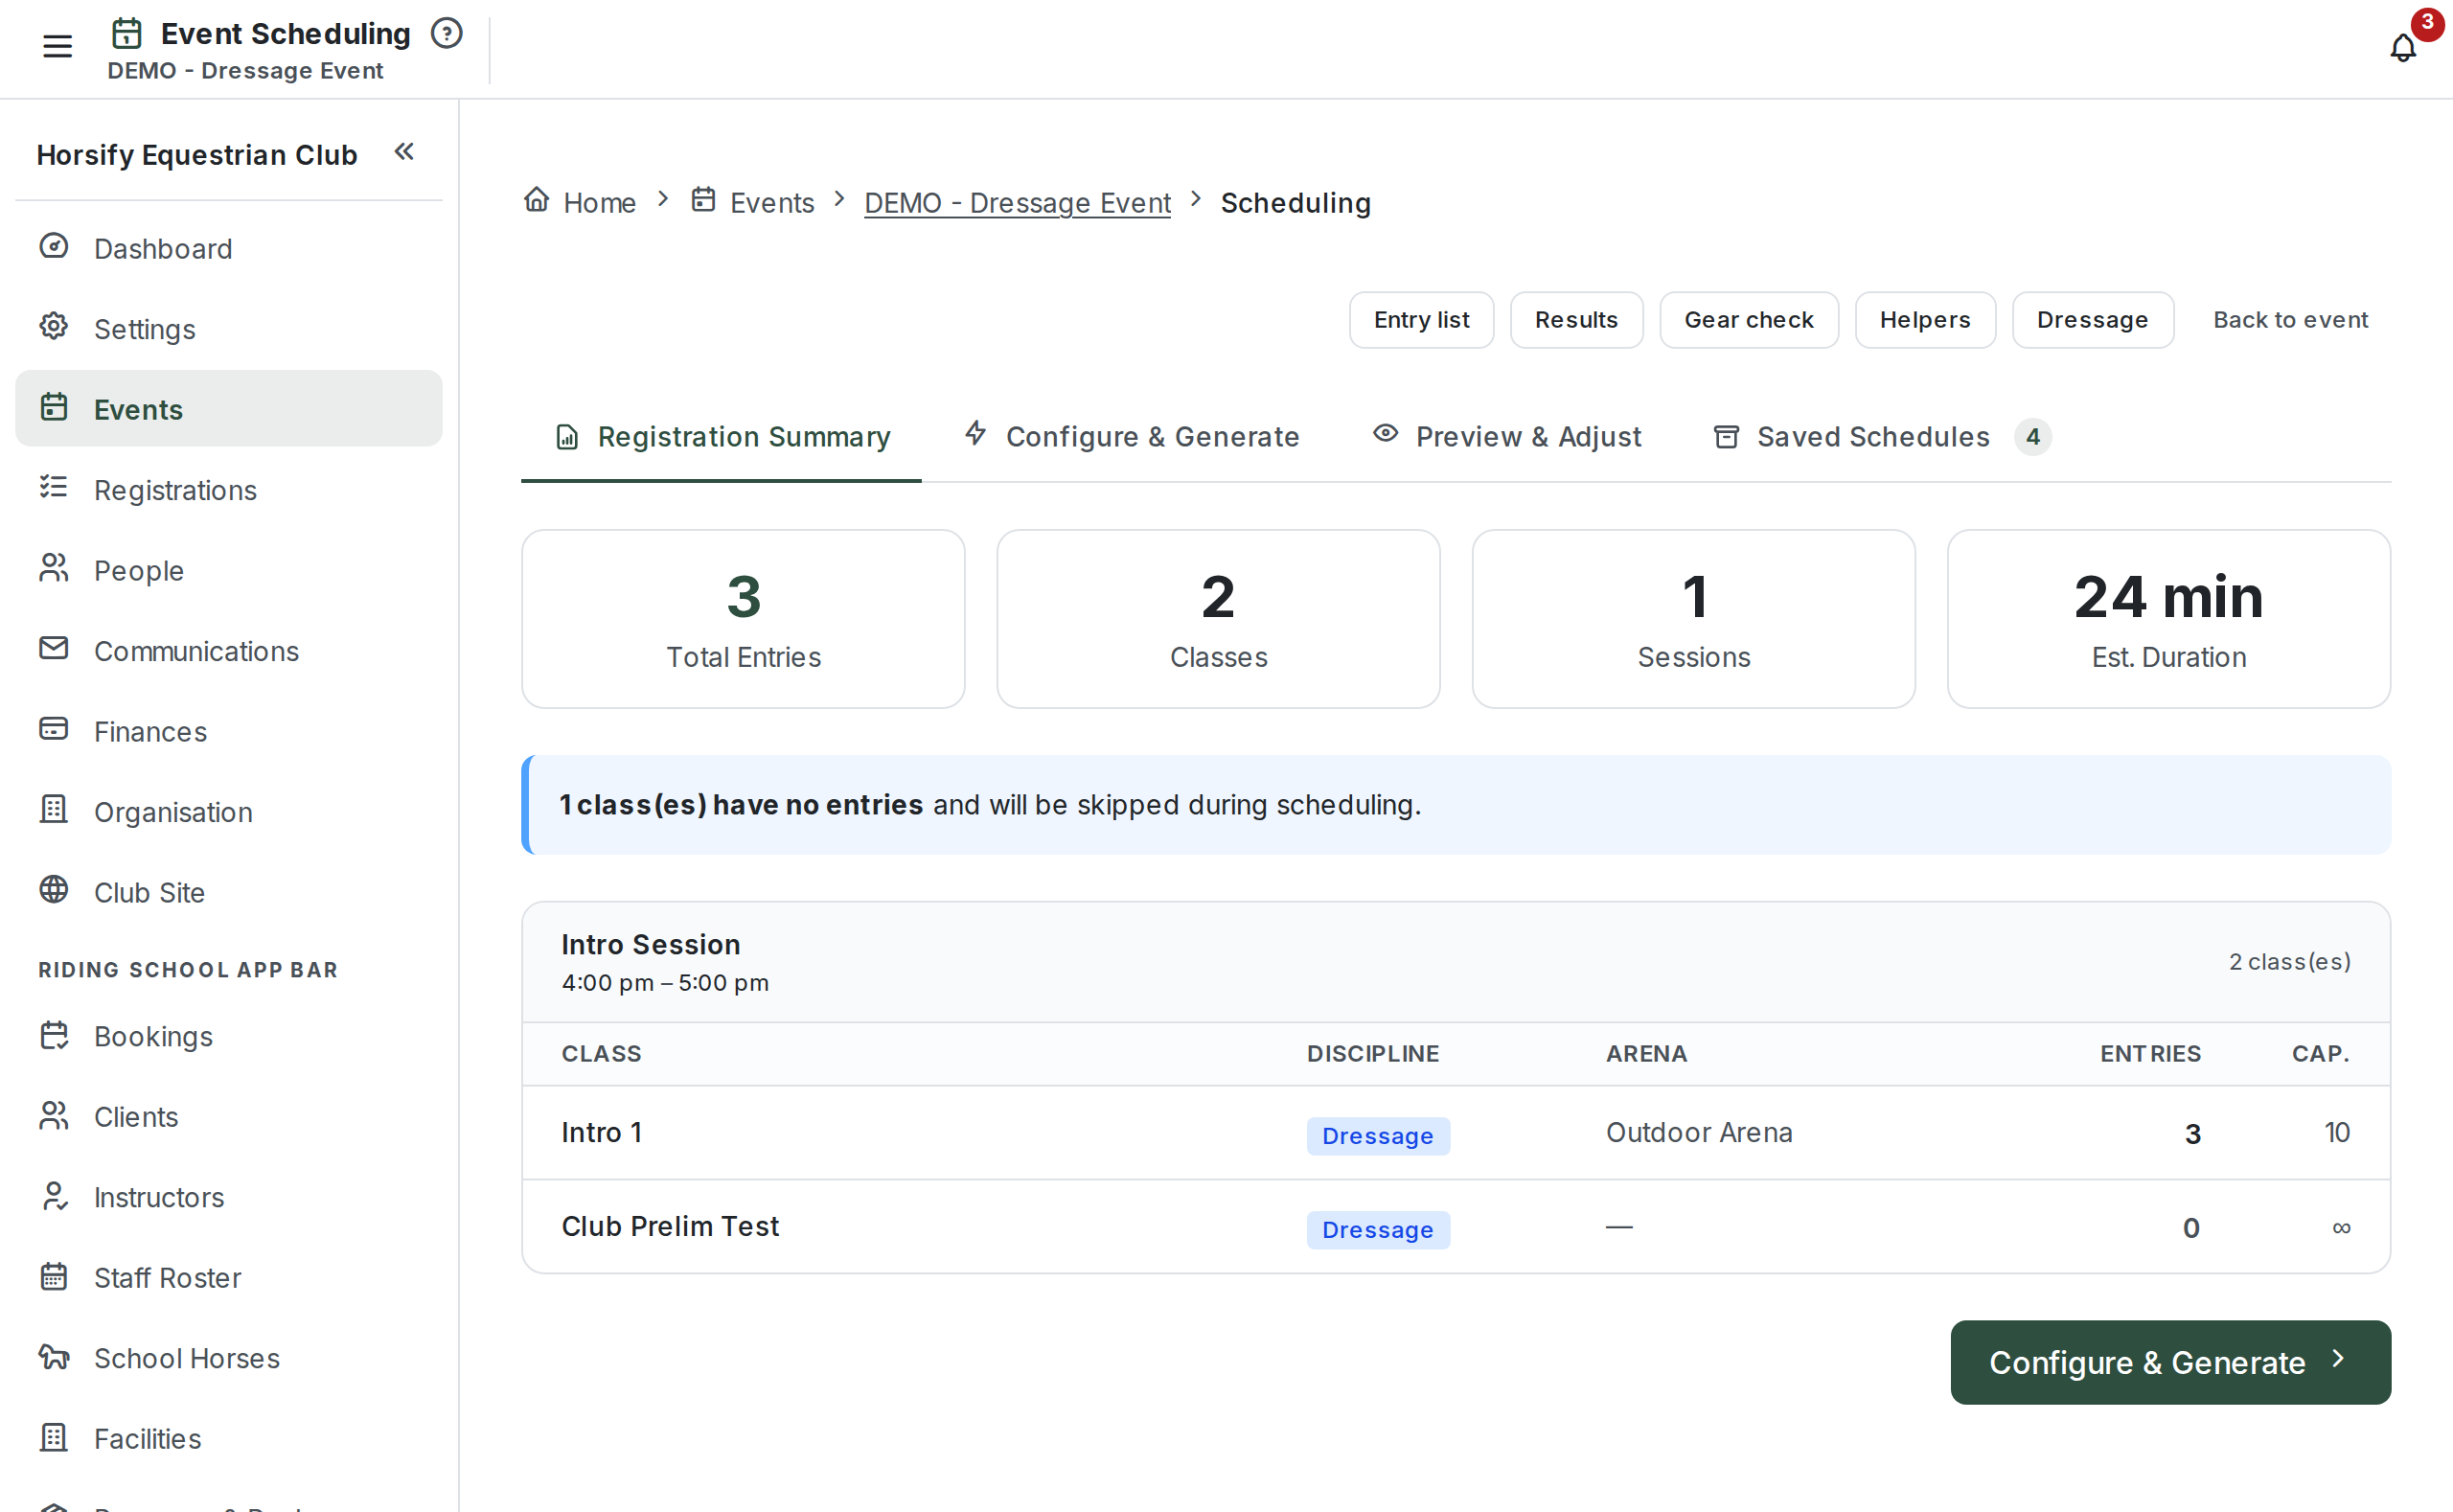Screen dimensions: 2453x1512
Task: Open Clients in the sidebar
Action: 229,1116
